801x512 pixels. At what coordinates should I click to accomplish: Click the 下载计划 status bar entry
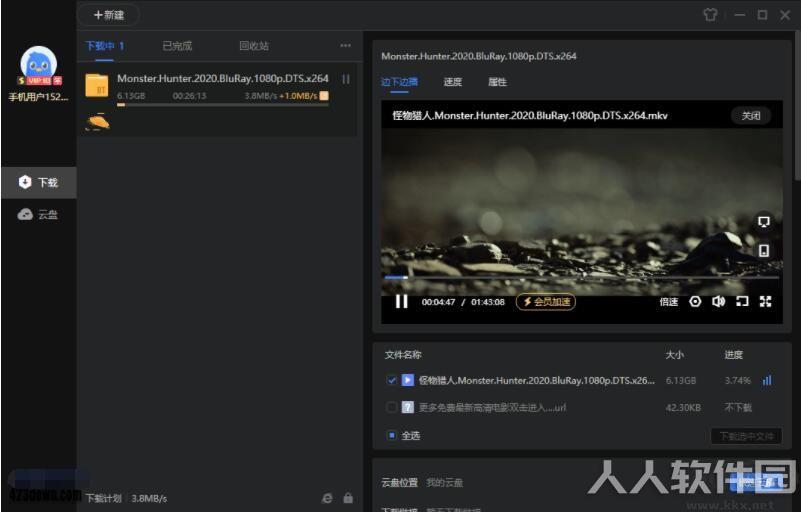click(x=103, y=498)
